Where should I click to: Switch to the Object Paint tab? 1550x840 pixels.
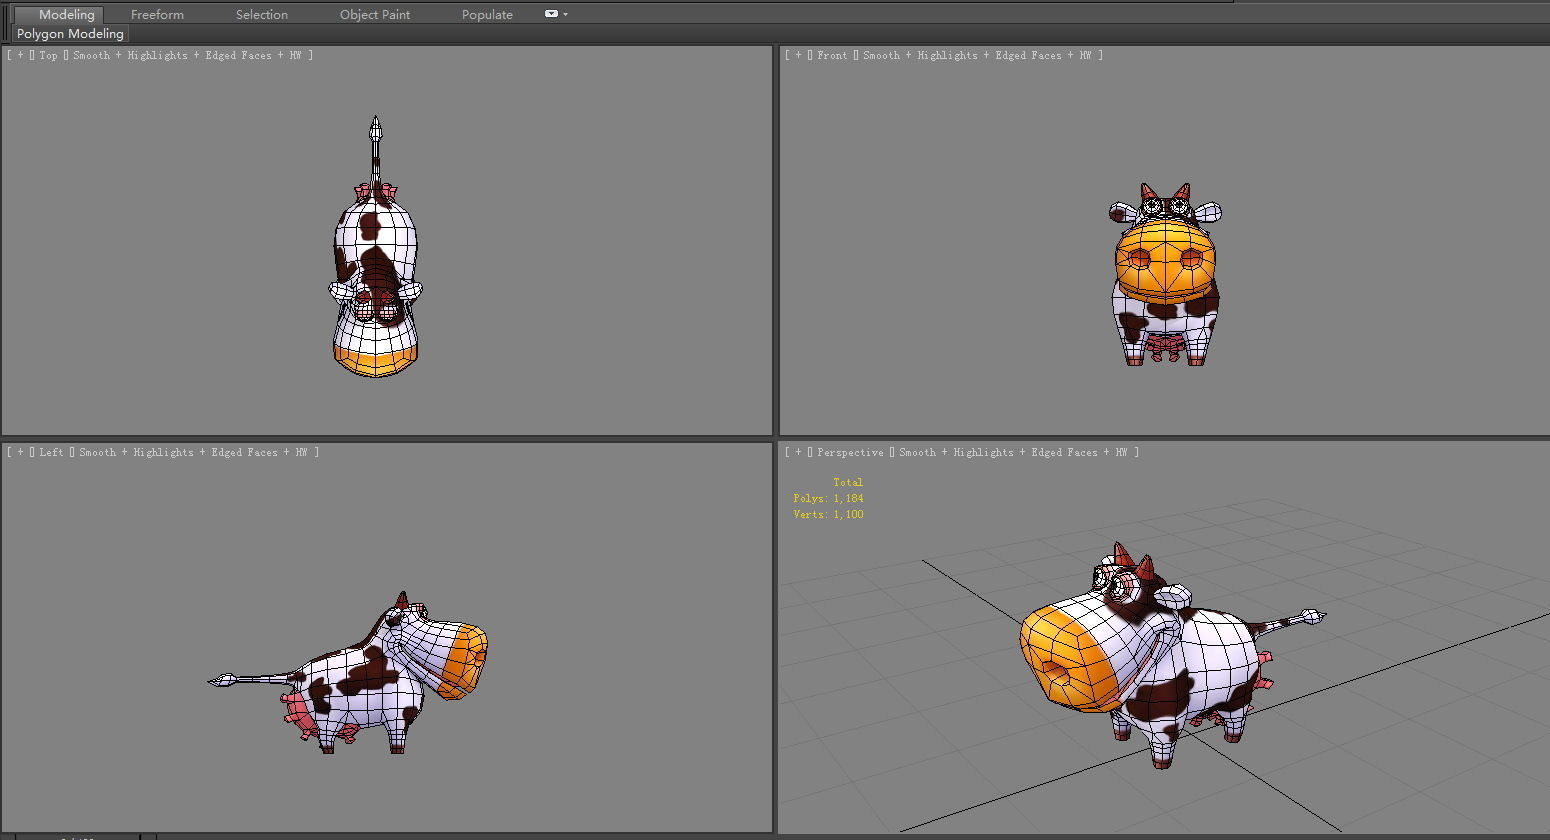pyautogui.click(x=375, y=15)
